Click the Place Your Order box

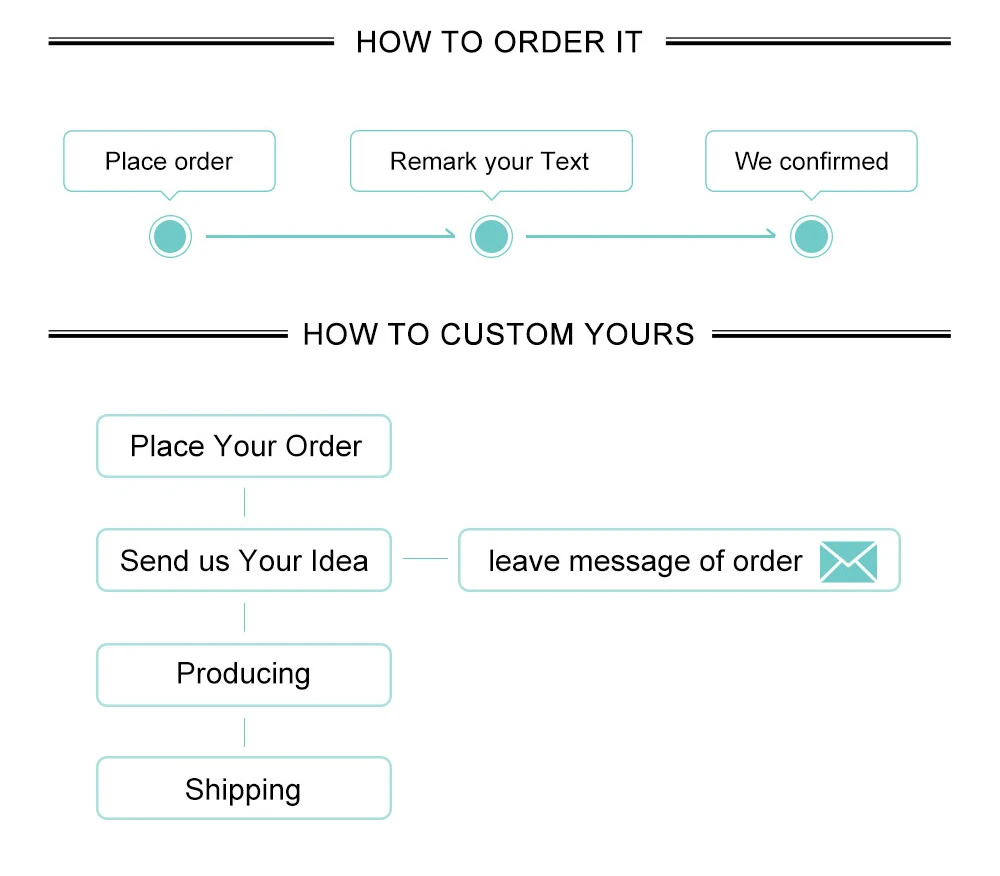coord(244,446)
